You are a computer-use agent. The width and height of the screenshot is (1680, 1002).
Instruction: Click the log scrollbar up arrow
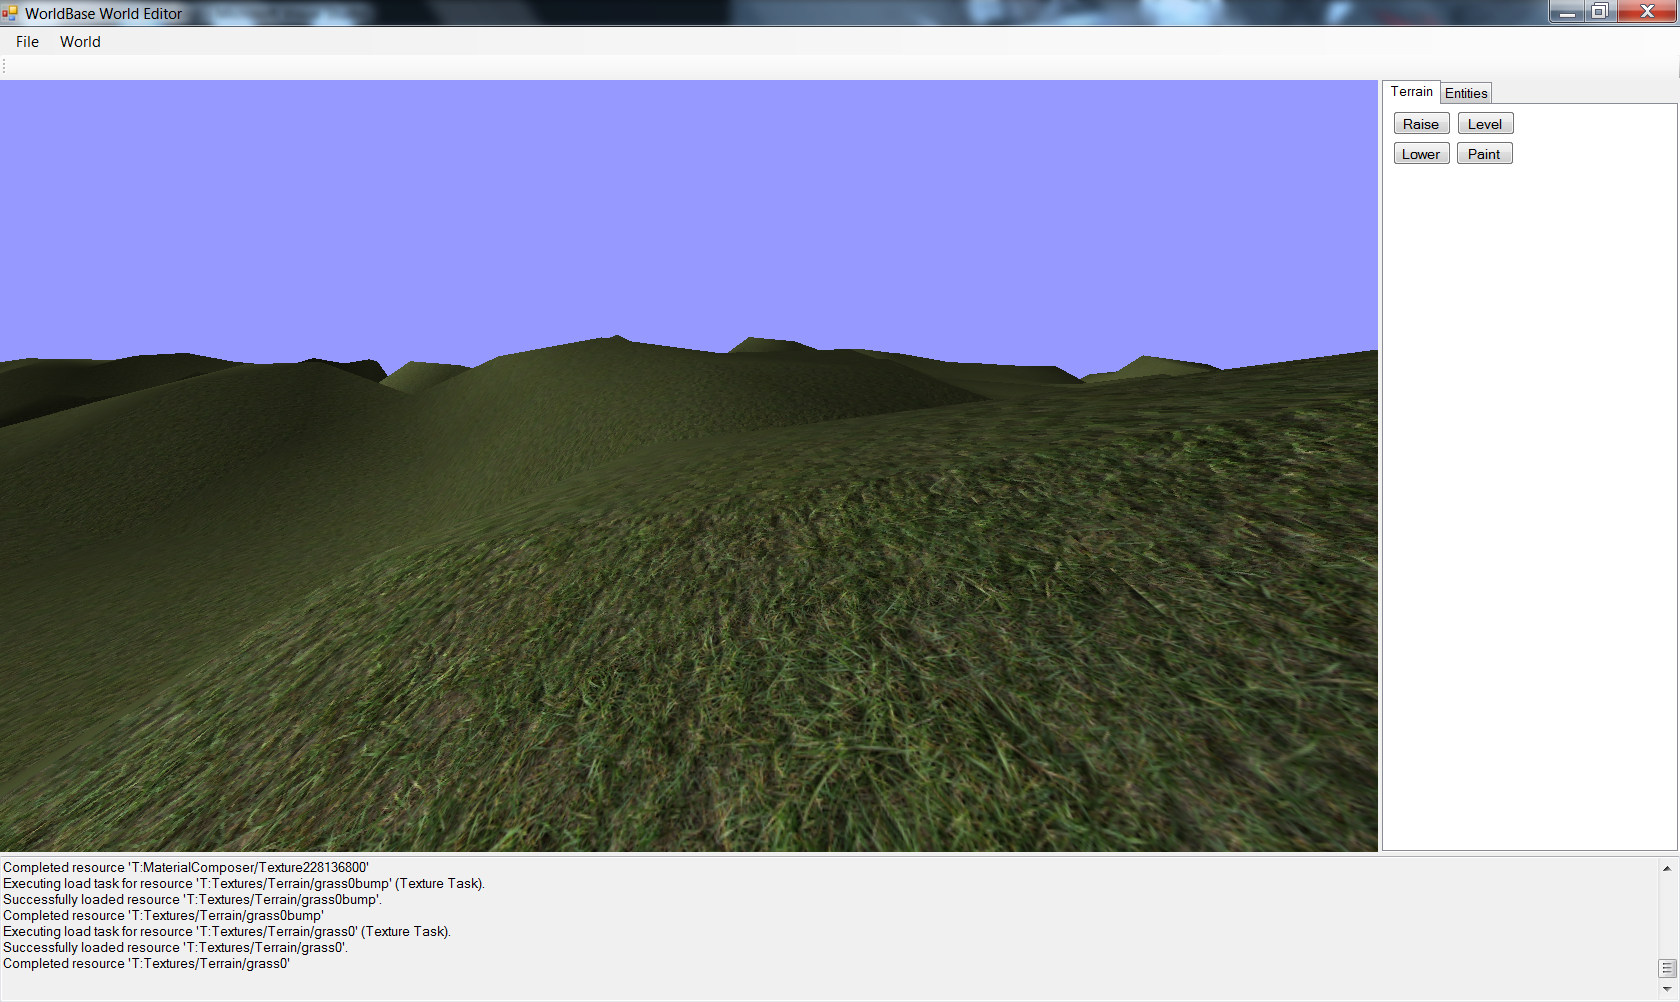pos(1667,868)
